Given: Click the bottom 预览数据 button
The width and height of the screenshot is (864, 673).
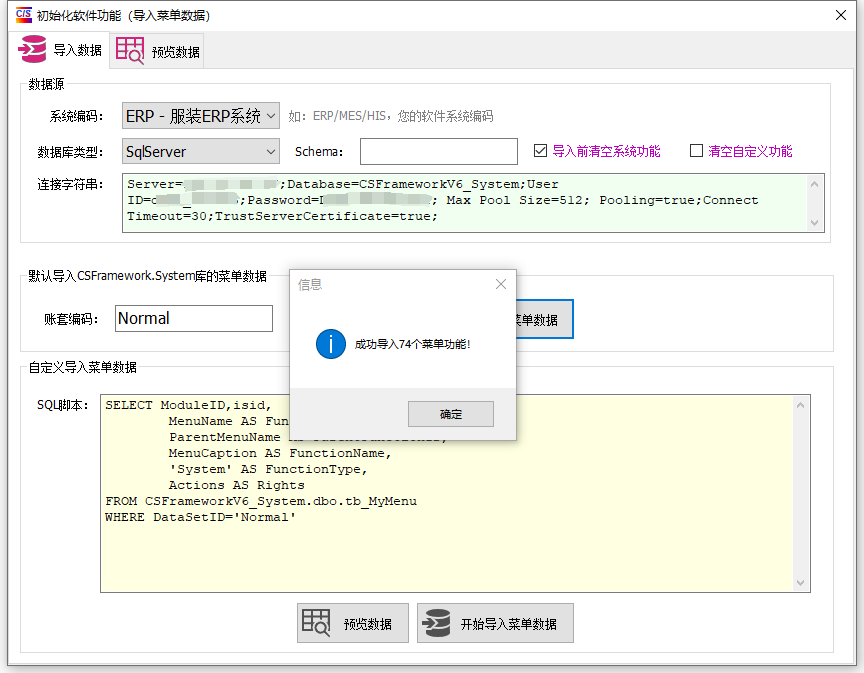Looking at the screenshot, I should click(353, 623).
